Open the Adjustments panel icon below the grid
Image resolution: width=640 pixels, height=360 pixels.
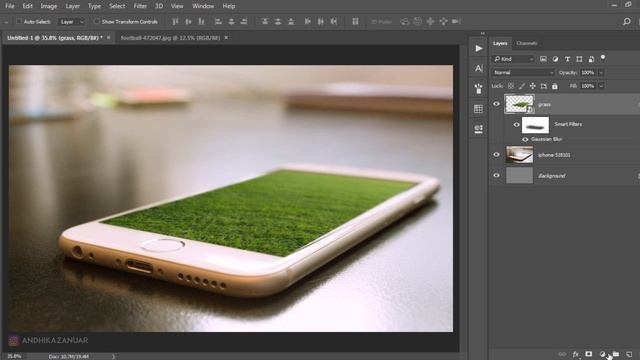point(479,129)
